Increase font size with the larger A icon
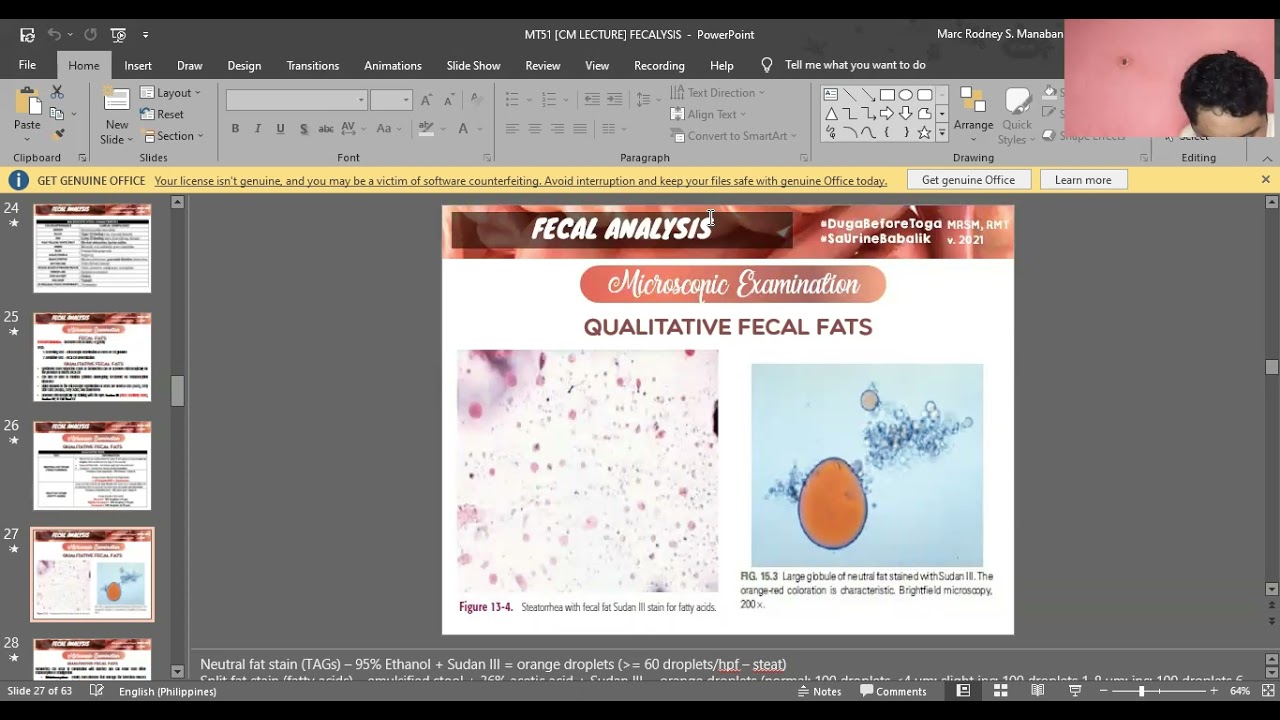Screen dimensions: 1280x720 click(427, 100)
